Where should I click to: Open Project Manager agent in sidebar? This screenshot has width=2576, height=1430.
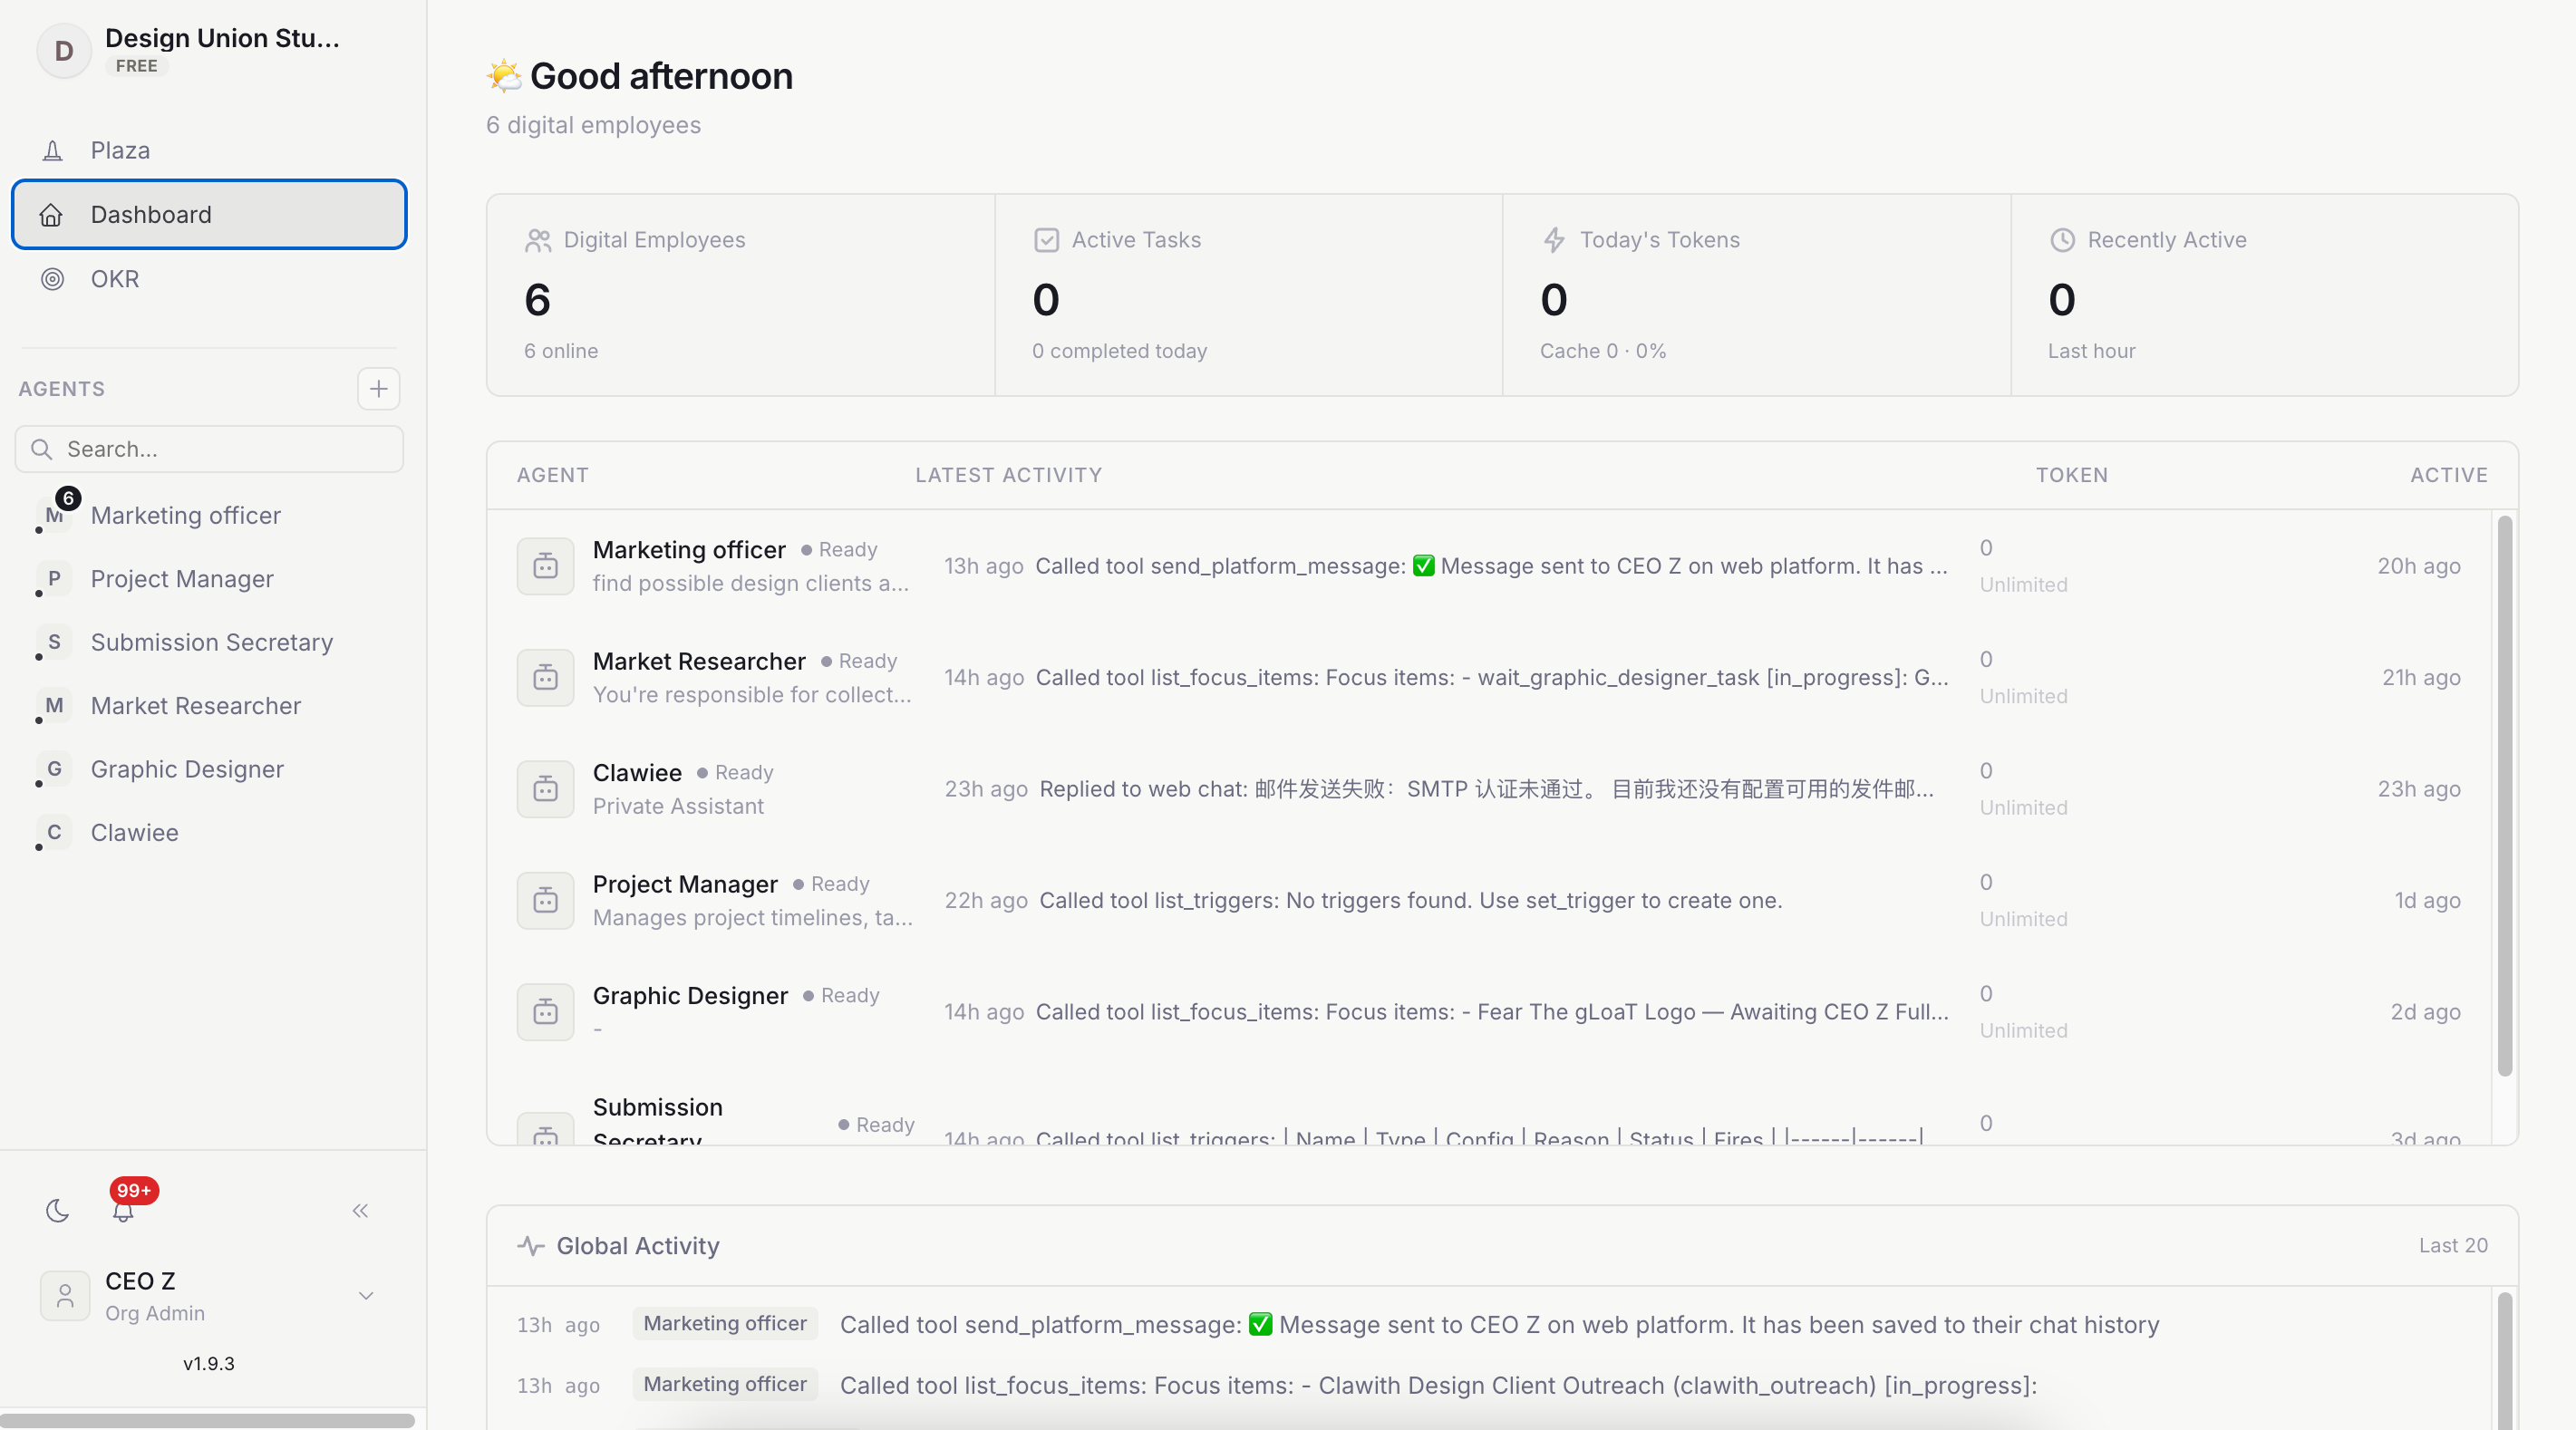tap(209, 579)
